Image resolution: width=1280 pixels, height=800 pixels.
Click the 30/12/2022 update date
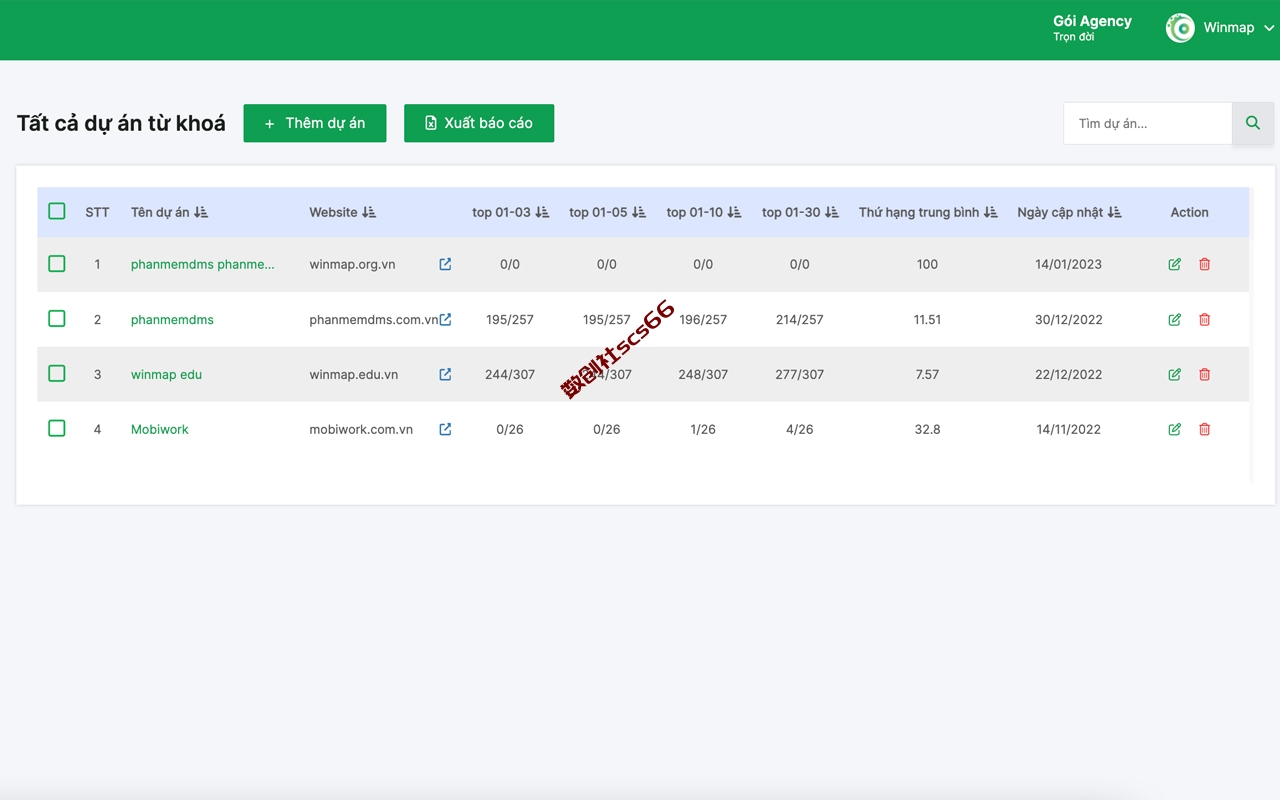[1068, 320]
